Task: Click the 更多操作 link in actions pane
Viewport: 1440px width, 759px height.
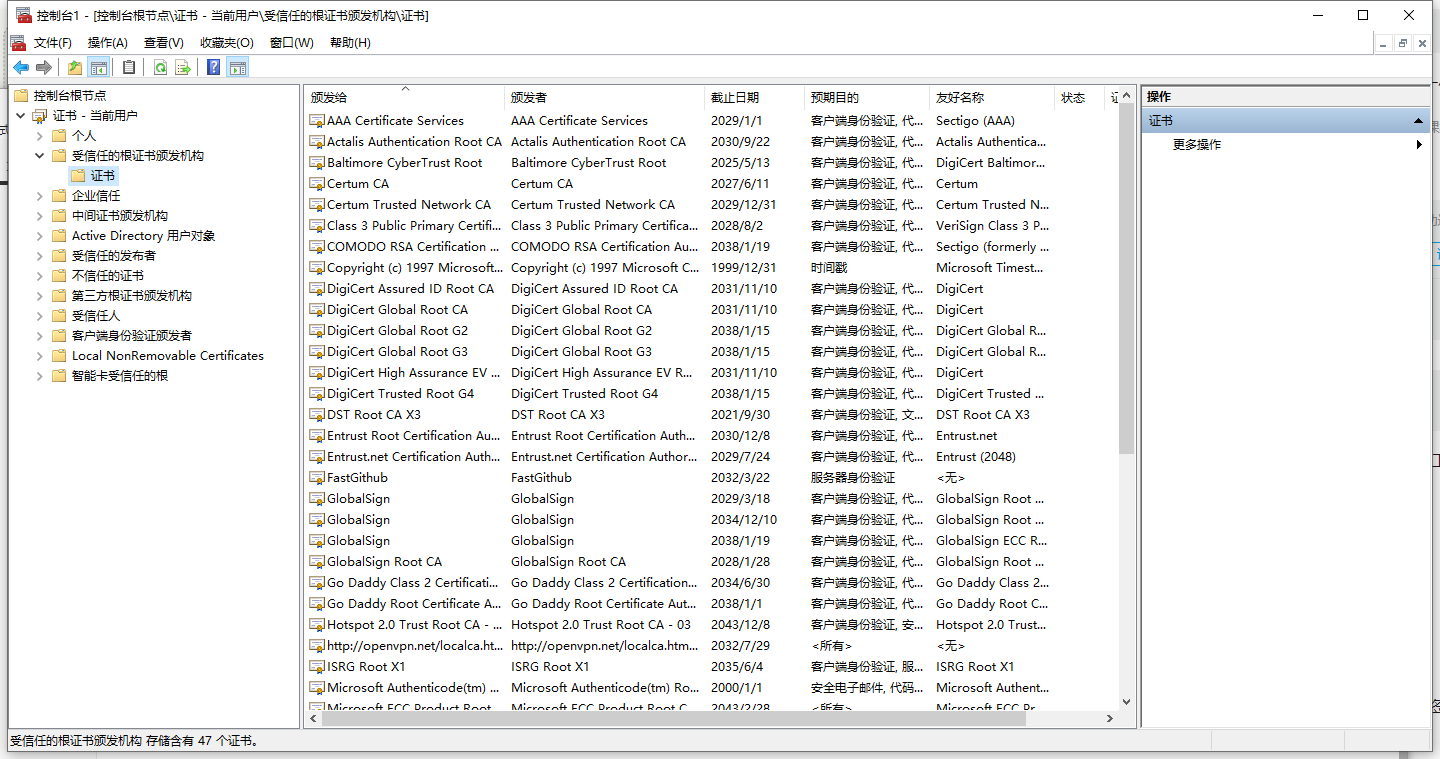Action: tap(1197, 144)
